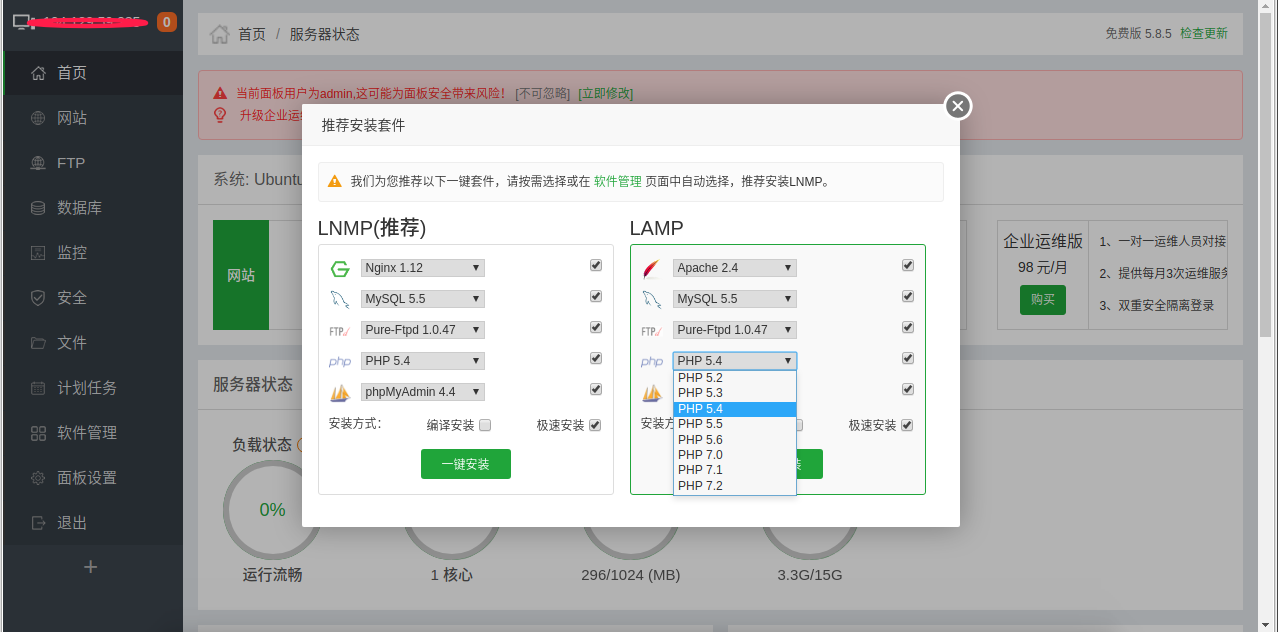Uncheck the MySQL 5.5 checkbox in LNMP

coord(596,297)
